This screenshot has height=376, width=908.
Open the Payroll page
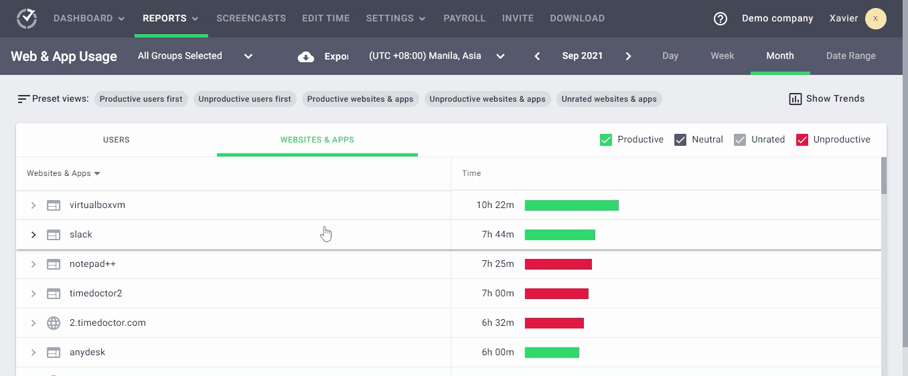pos(464,19)
